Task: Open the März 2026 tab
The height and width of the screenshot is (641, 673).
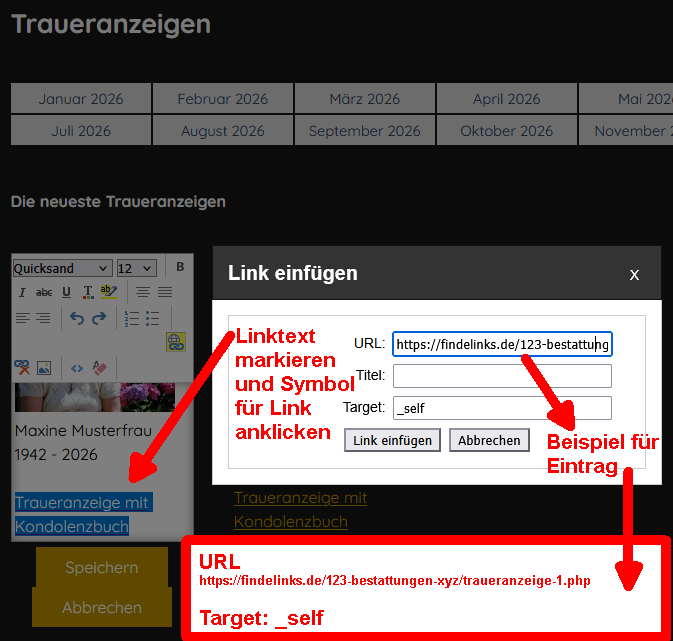Action: point(364,99)
